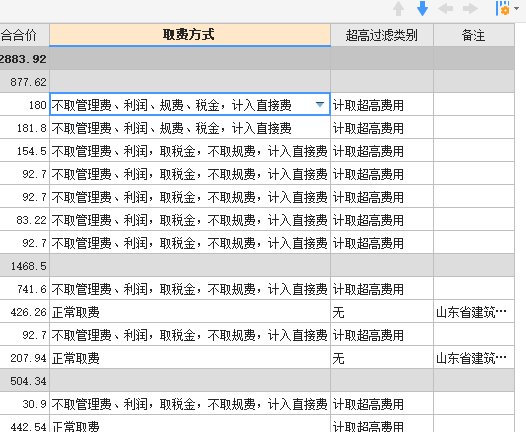Select the 2883.92 total cell
Screen dimensions: 526x432
24,59
